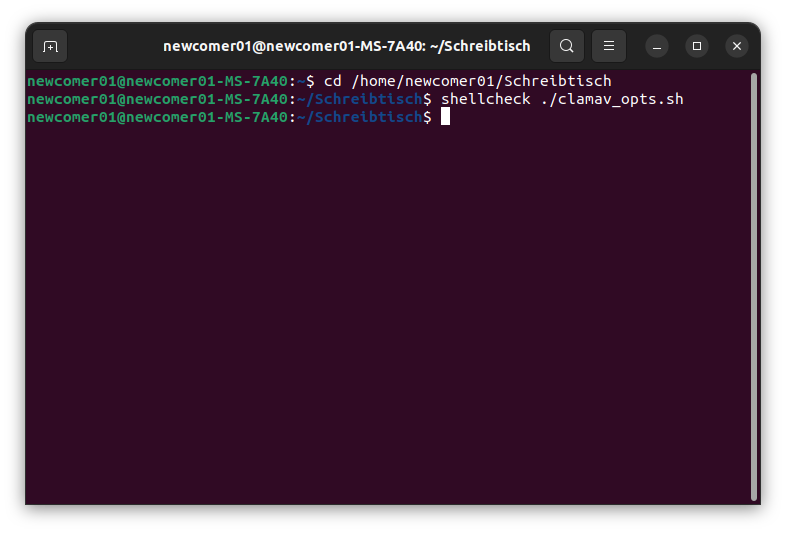Click the green username in the first prompt line
The height and width of the screenshot is (533, 786).
[157, 81]
